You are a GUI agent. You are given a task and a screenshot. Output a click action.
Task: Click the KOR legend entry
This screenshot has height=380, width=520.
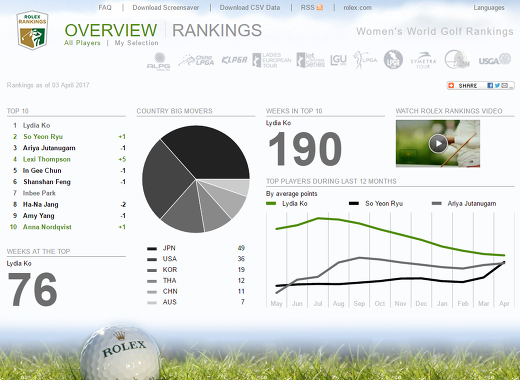coord(196,270)
